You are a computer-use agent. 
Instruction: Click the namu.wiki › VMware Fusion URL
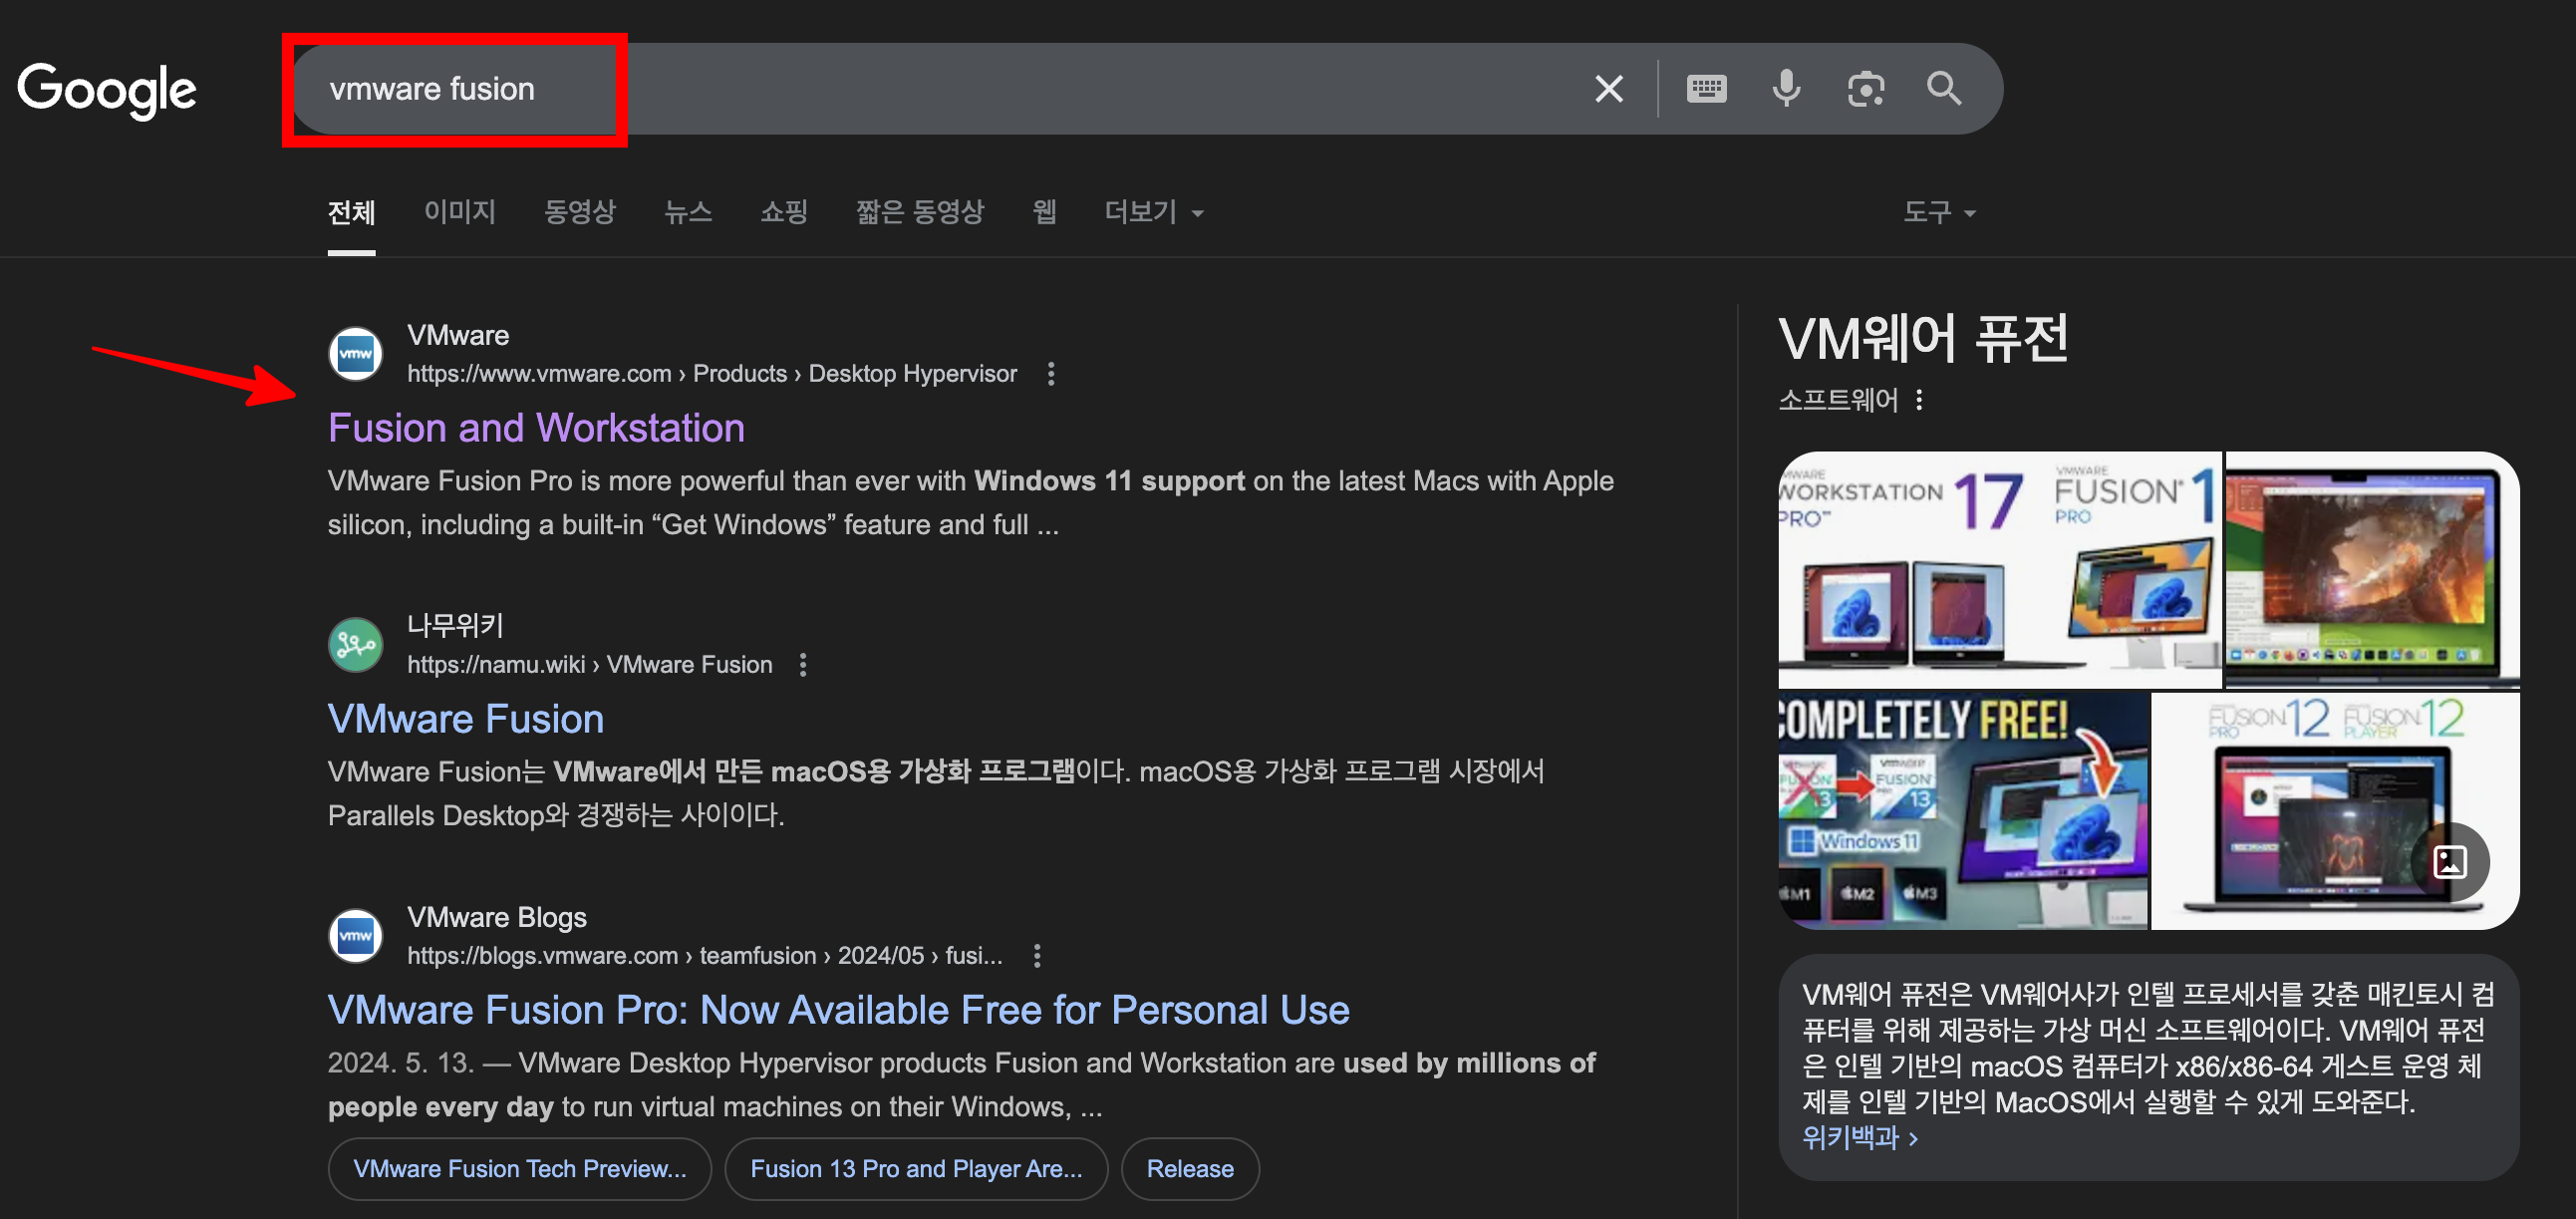tap(589, 665)
